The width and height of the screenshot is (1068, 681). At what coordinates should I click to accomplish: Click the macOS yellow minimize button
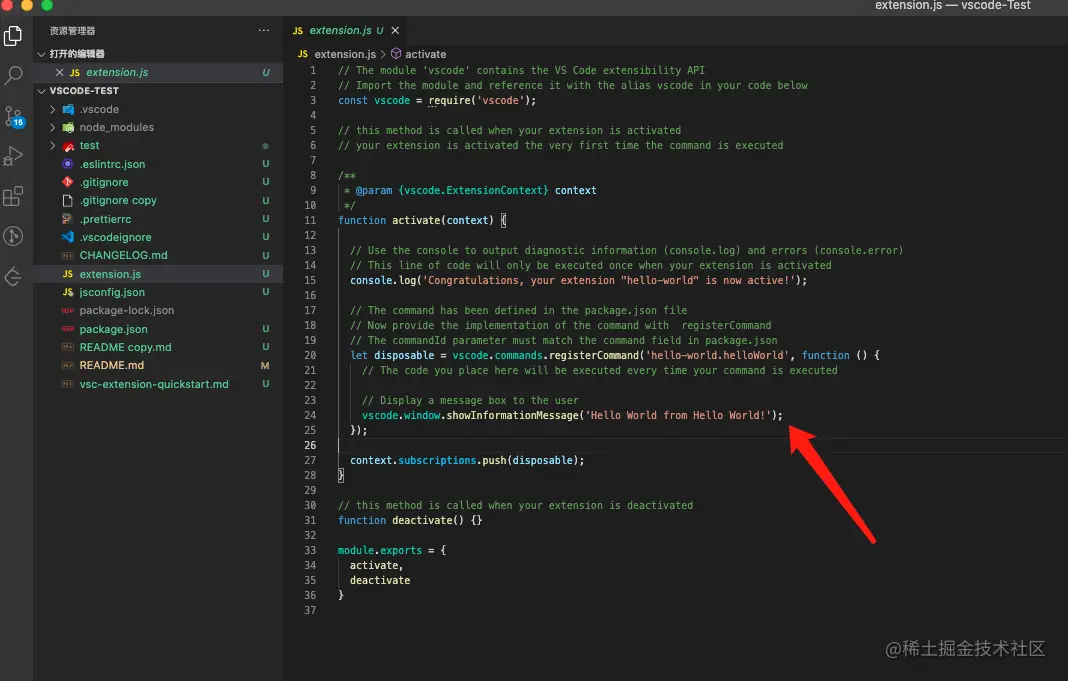click(x=27, y=5)
